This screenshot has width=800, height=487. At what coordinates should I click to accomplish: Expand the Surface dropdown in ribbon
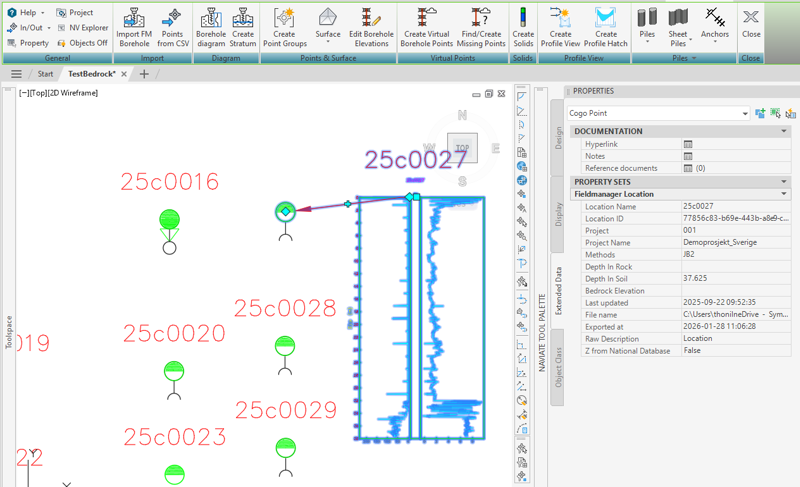tap(327, 43)
